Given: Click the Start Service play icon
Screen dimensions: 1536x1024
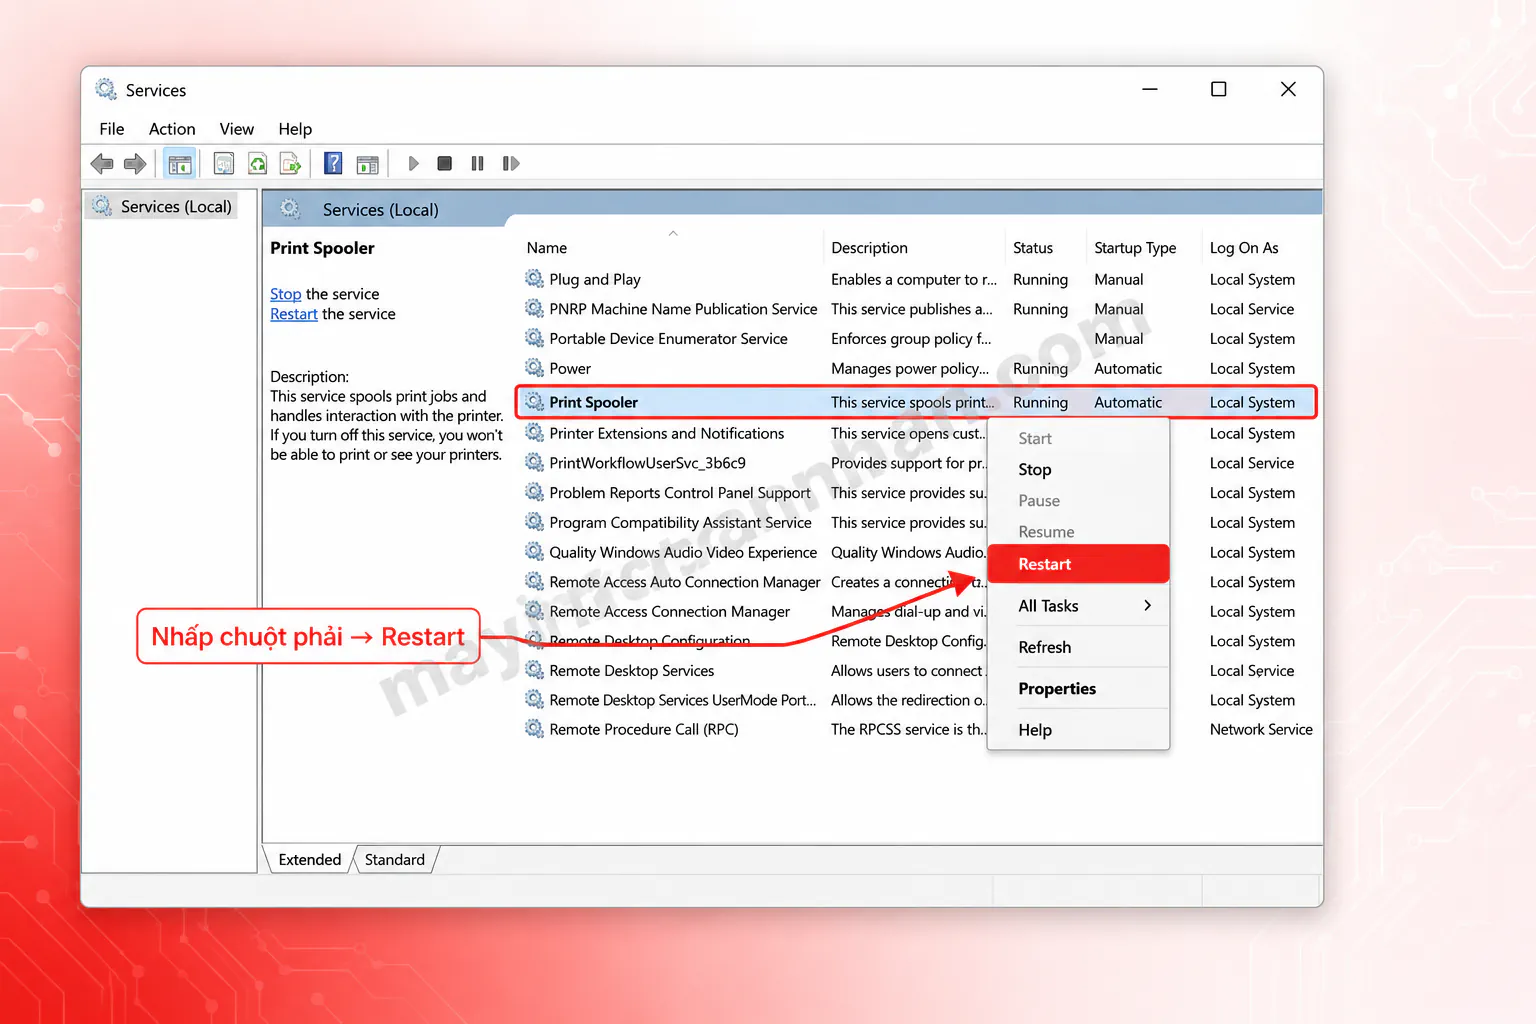Looking at the screenshot, I should [413, 163].
